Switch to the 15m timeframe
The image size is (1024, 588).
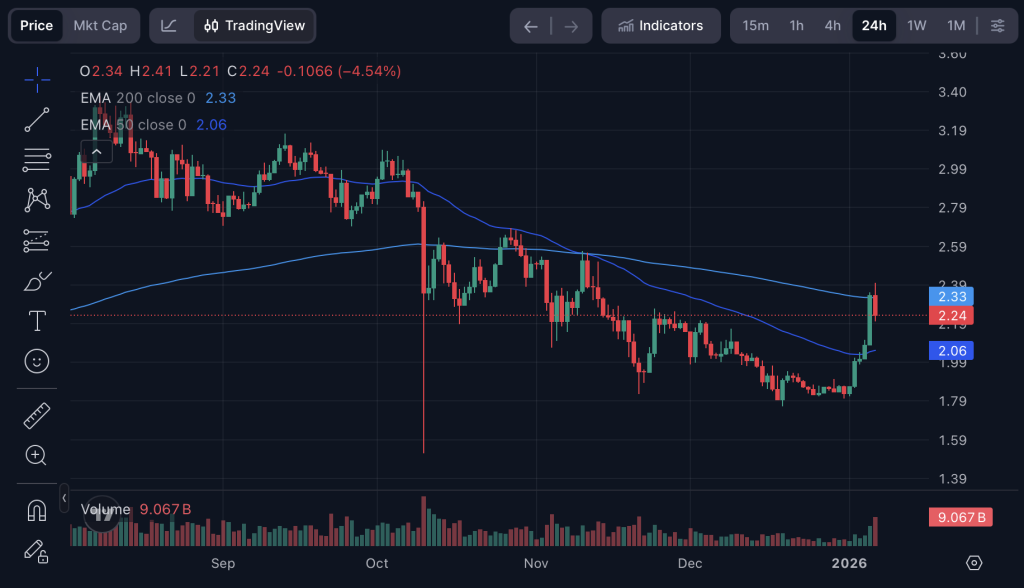click(756, 25)
